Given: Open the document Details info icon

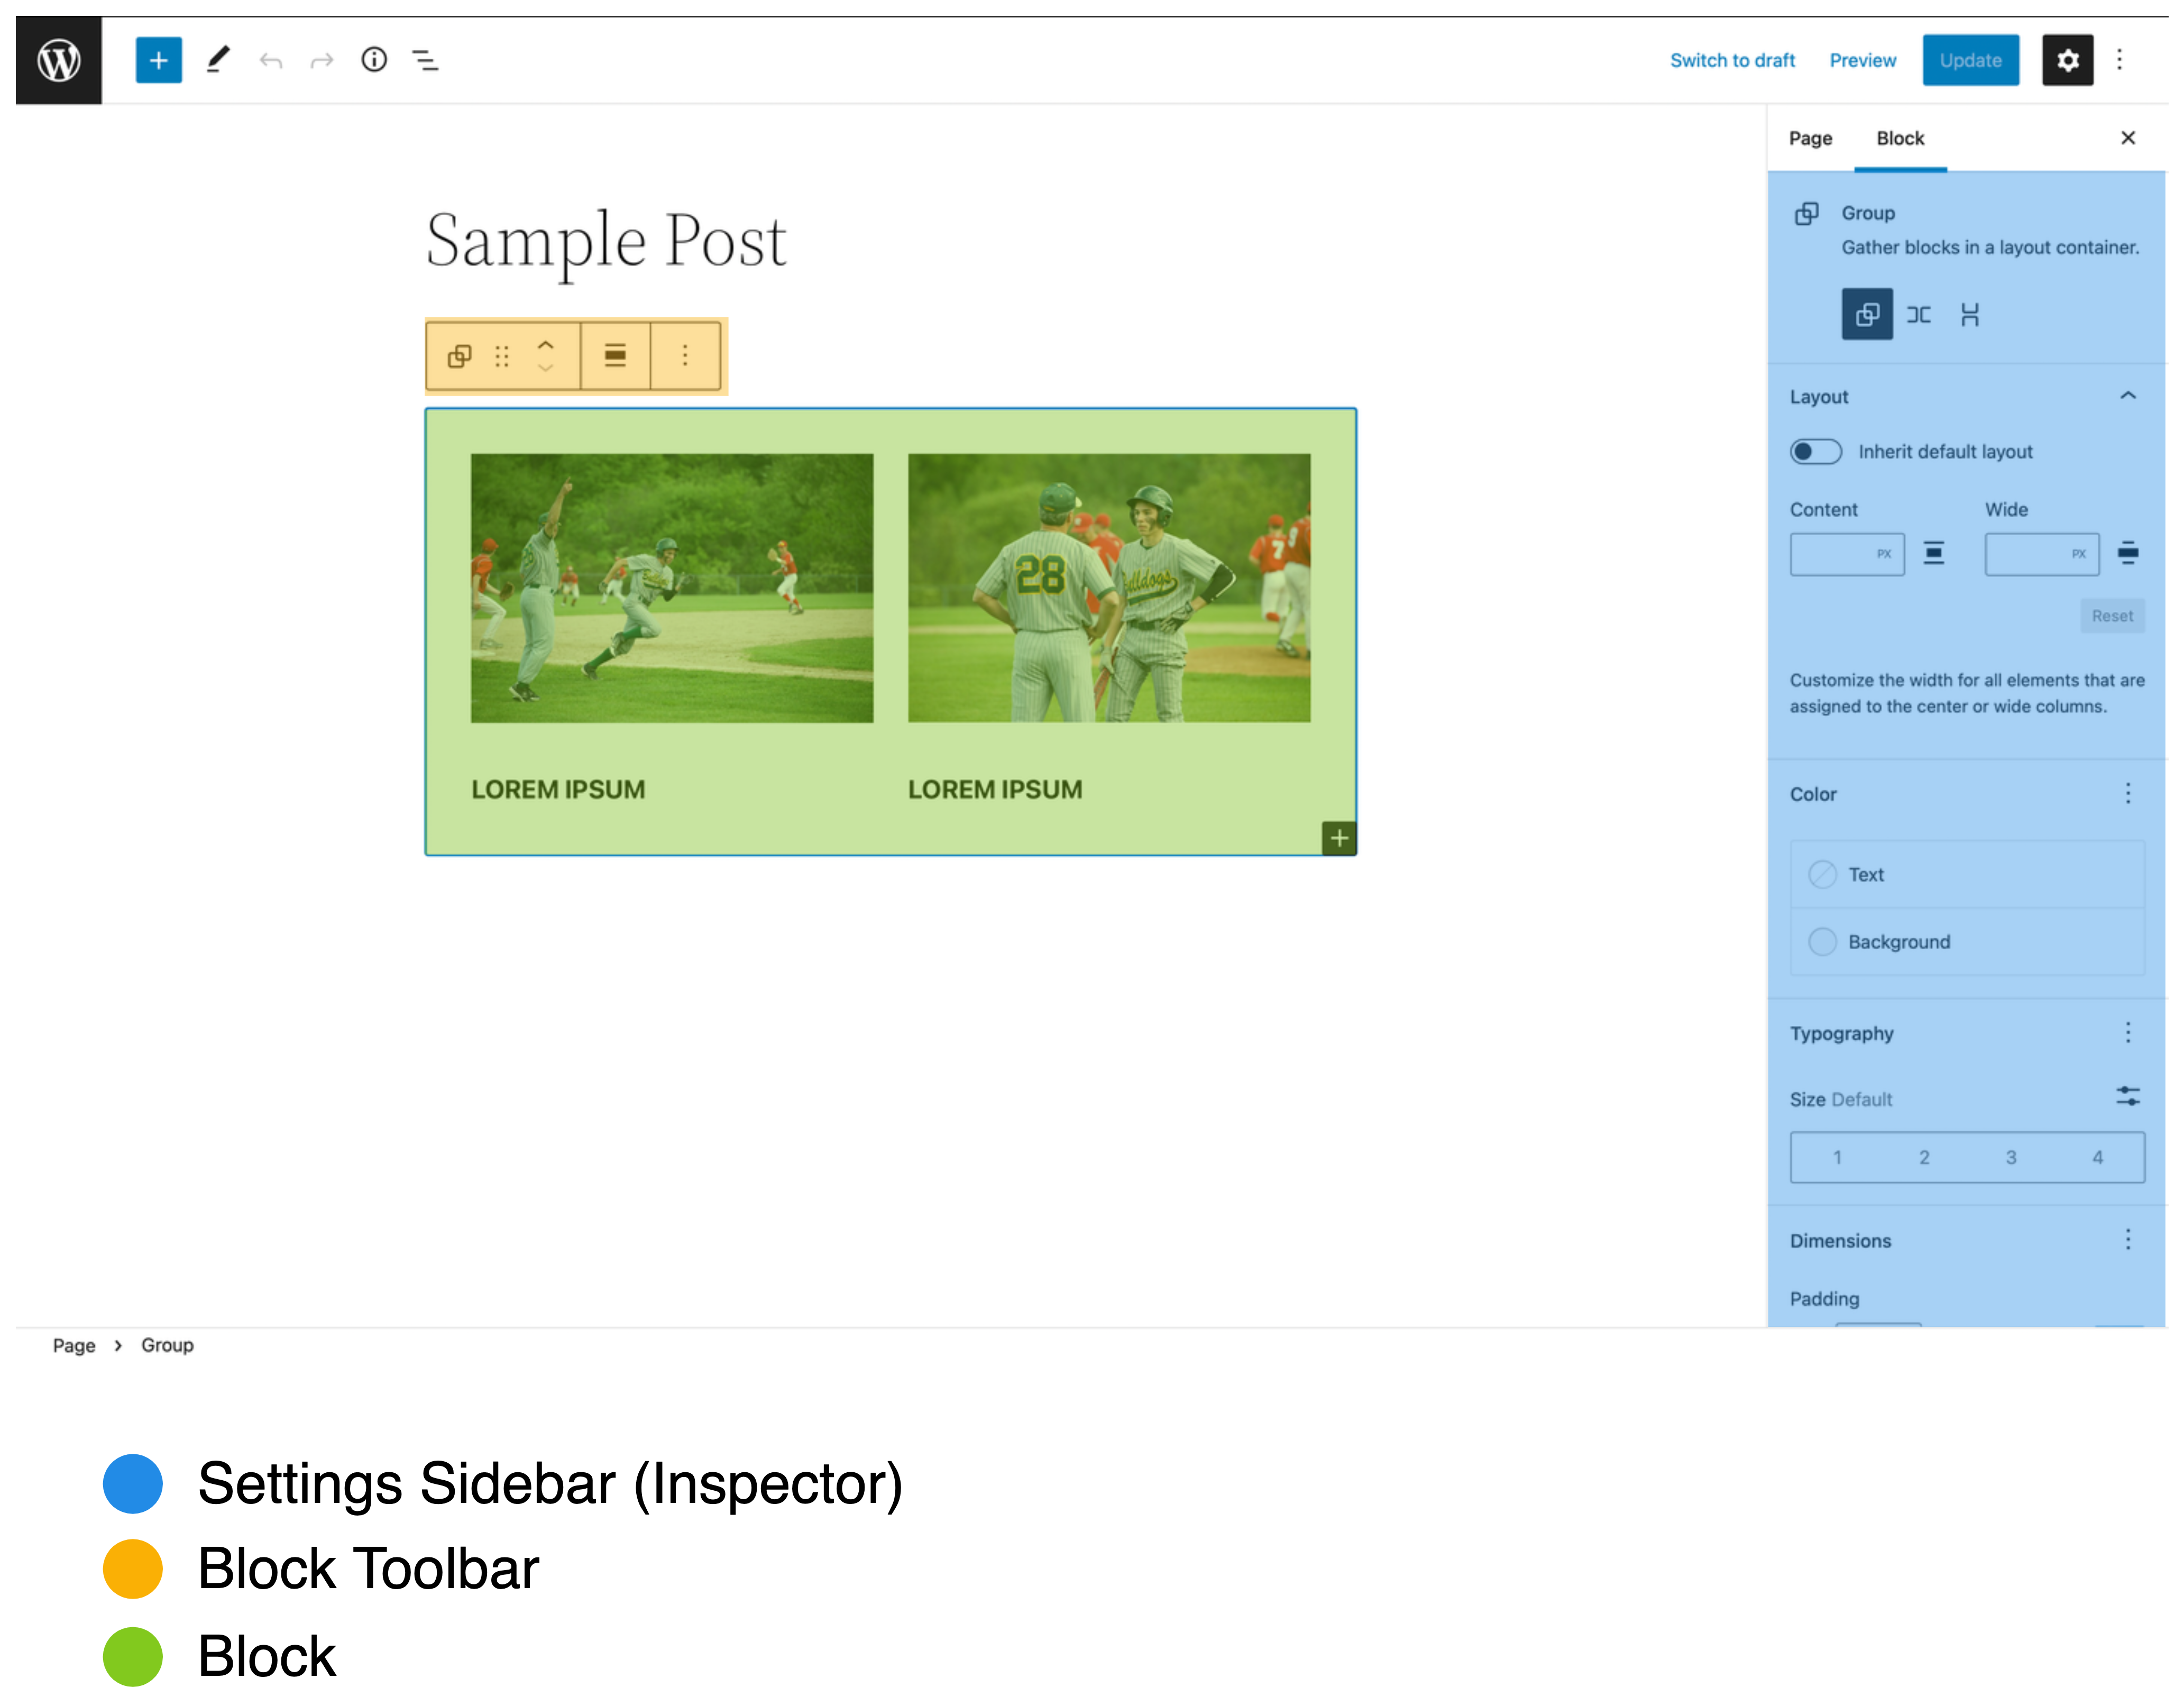Looking at the screenshot, I should [374, 60].
